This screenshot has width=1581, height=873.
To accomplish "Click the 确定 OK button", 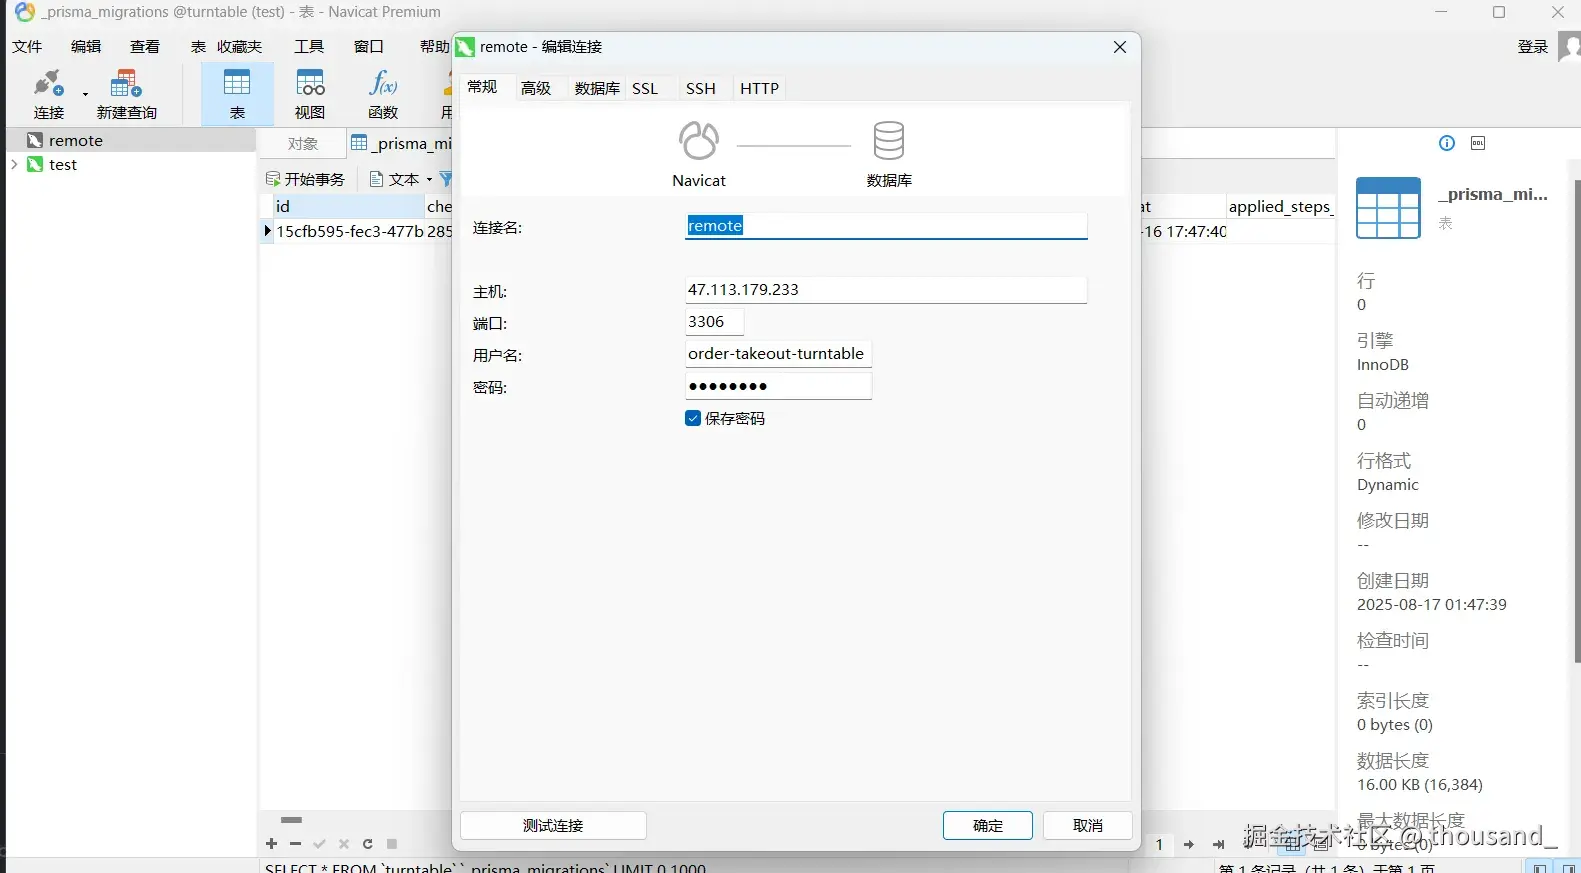I will click(x=988, y=825).
